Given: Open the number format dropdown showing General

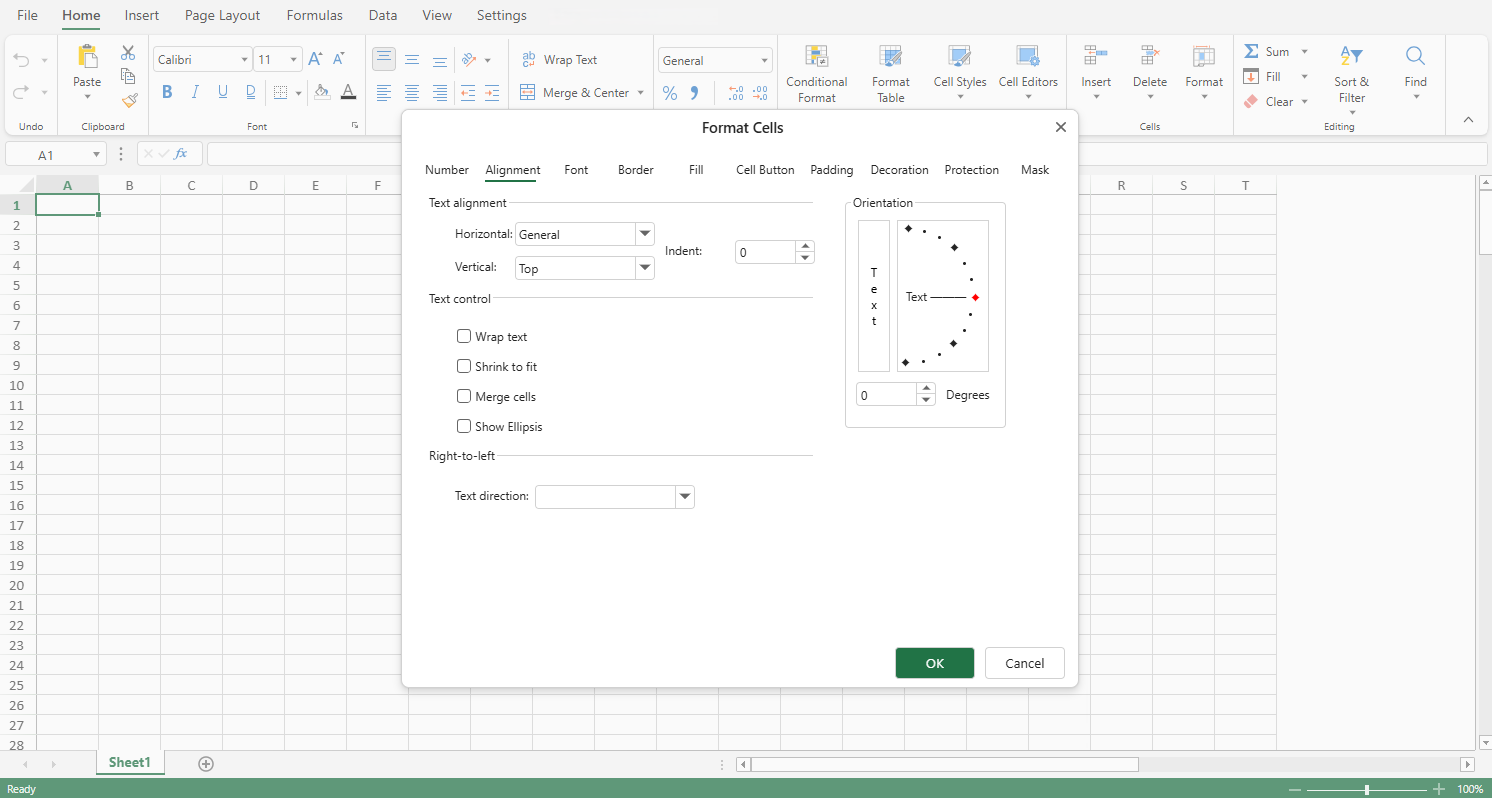Looking at the screenshot, I should pyautogui.click(x=766, y=61).
